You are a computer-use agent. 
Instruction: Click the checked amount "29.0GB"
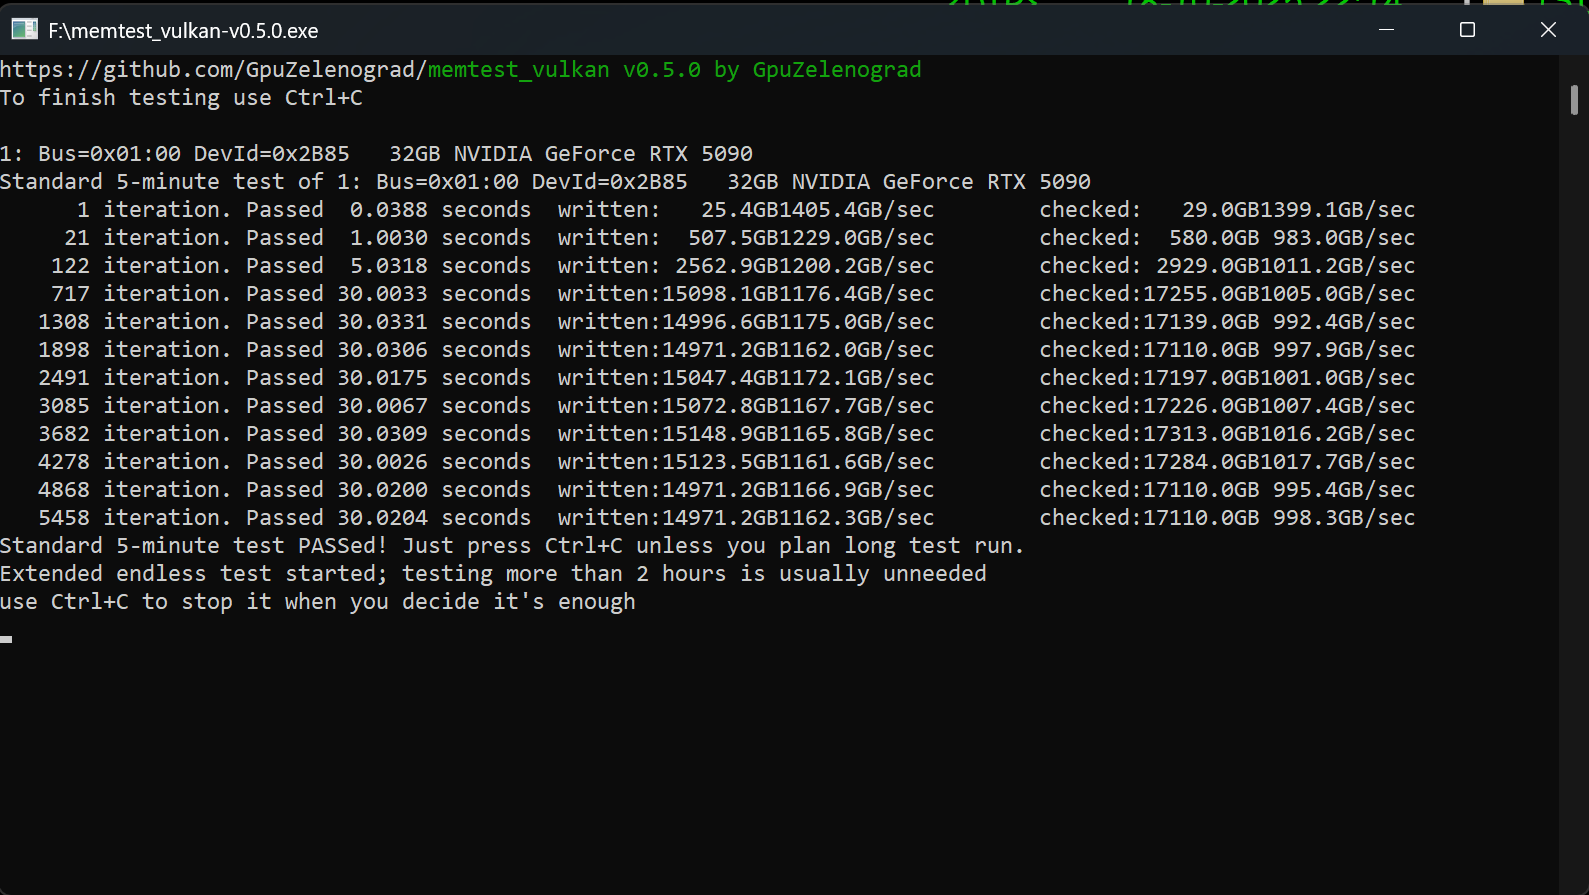click(1221, 210)
